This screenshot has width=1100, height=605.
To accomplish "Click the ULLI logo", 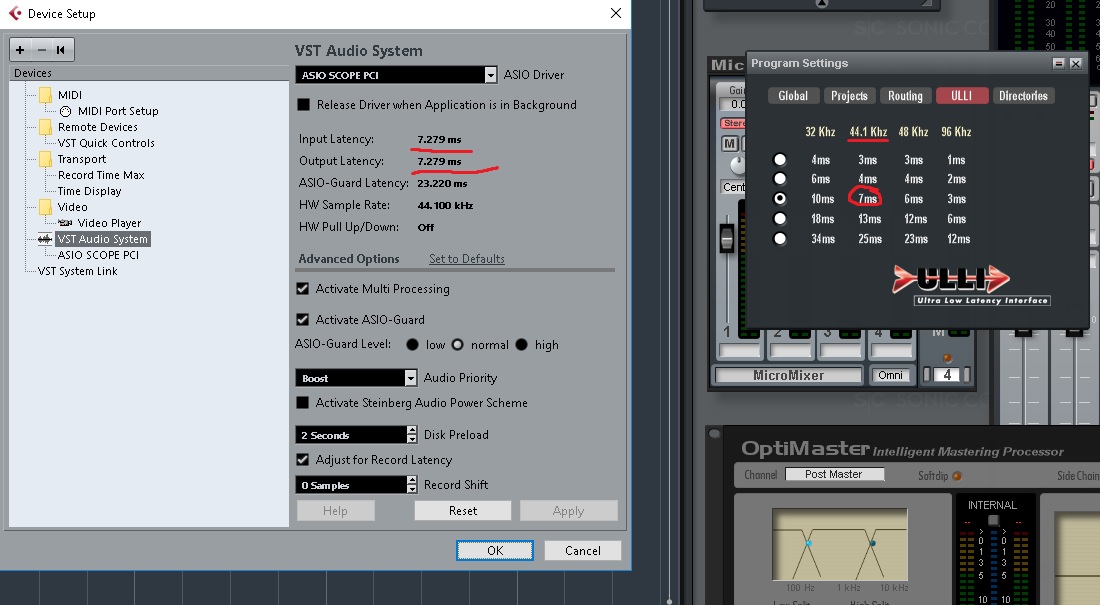I will tap(971, 286).
